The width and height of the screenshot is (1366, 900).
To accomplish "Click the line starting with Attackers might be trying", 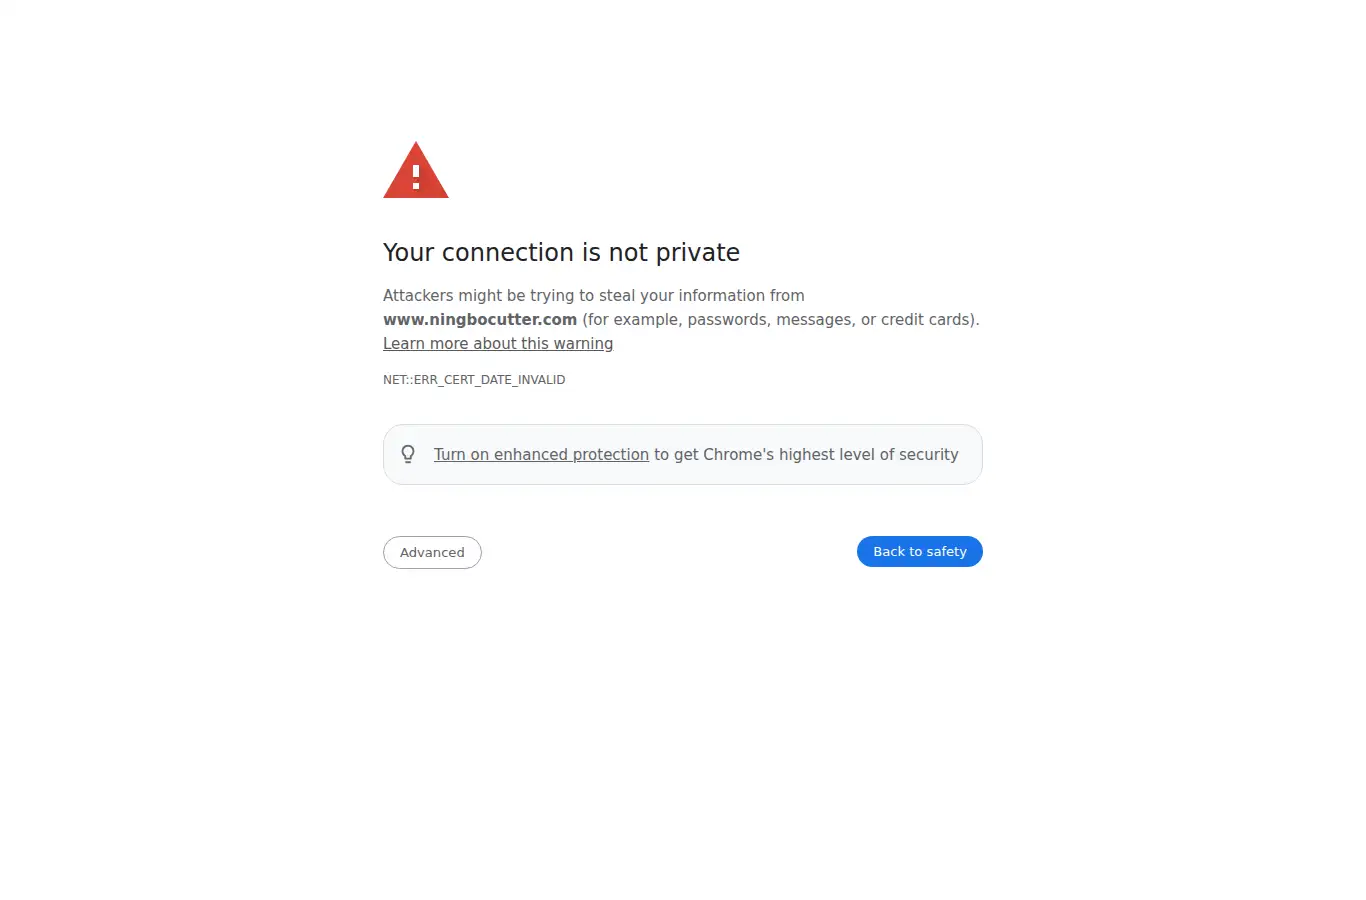I will click(x=594, y=295).
